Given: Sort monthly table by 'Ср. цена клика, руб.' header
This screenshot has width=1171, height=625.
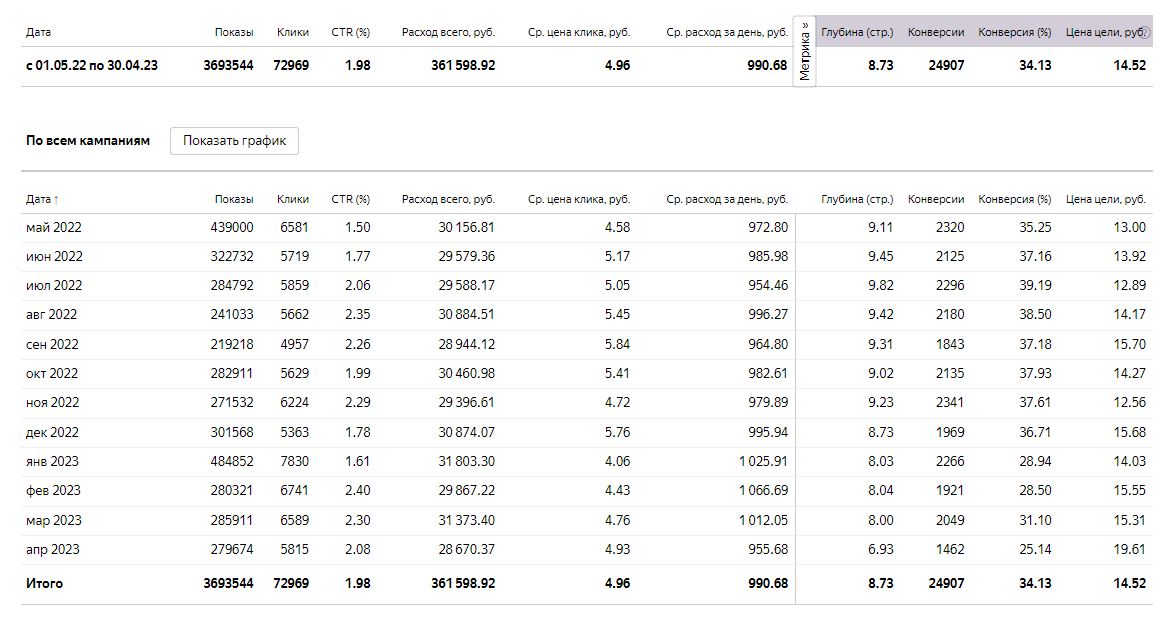Looking at the screenshot, I should (x=579, y=199).
